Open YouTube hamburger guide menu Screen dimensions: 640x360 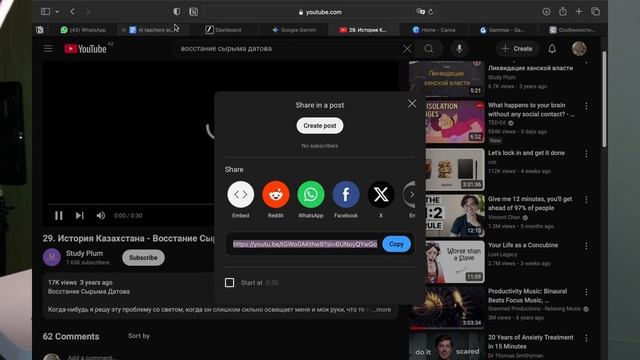(48, 49)
